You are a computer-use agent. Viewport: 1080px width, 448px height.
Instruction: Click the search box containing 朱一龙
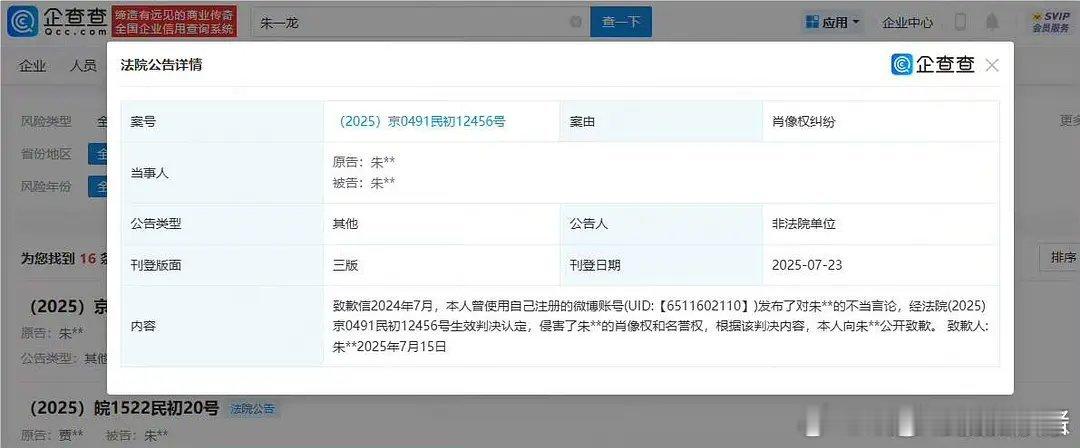tap(420, 22)
